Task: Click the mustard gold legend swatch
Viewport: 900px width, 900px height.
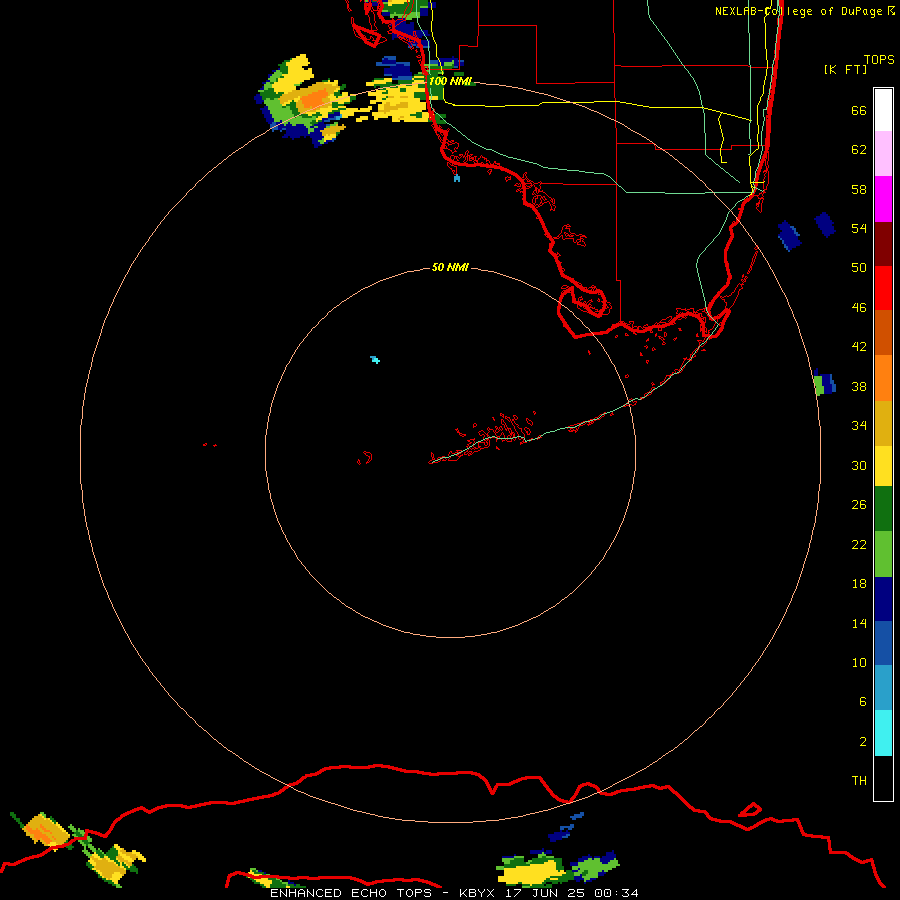Action: (x=883, y=423)
